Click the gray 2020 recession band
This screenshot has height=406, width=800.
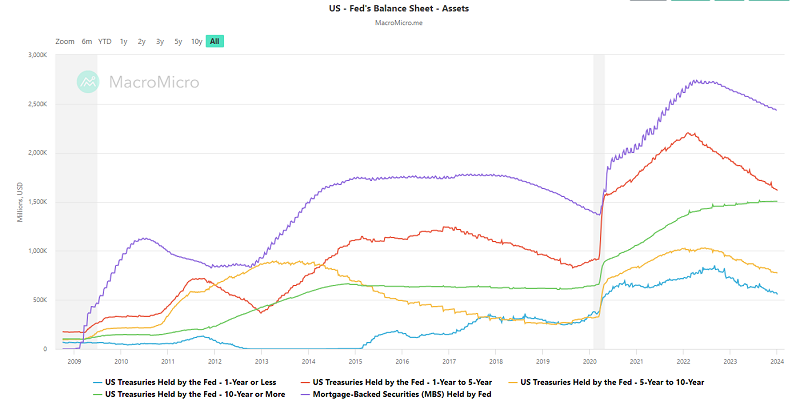point(599,200)
